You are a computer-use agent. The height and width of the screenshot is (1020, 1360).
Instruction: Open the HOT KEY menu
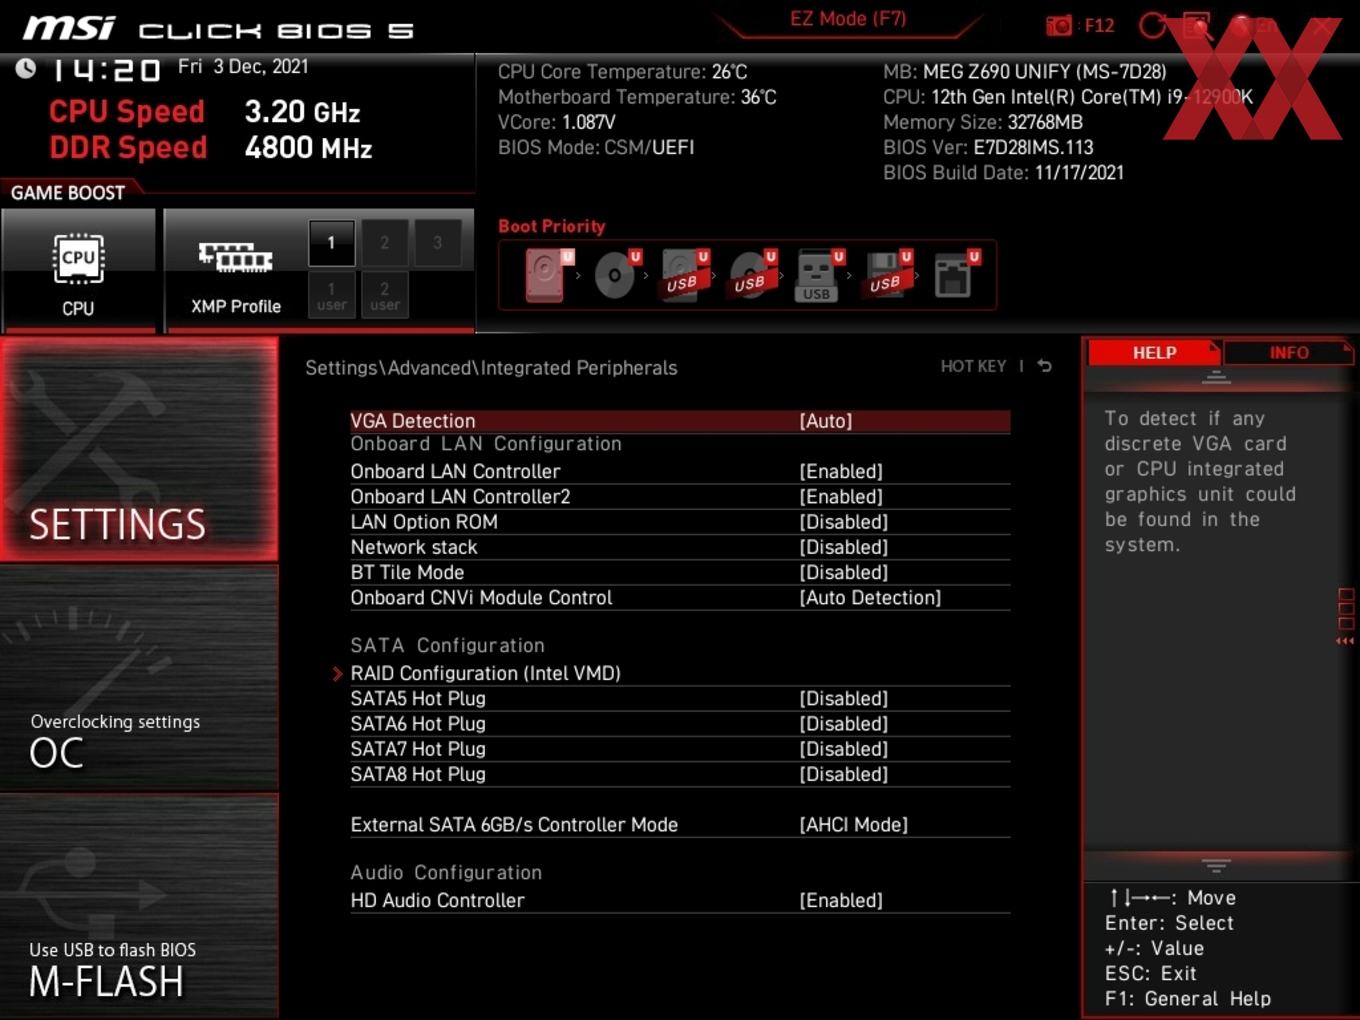pyautogui.click(x=973, y=366)
